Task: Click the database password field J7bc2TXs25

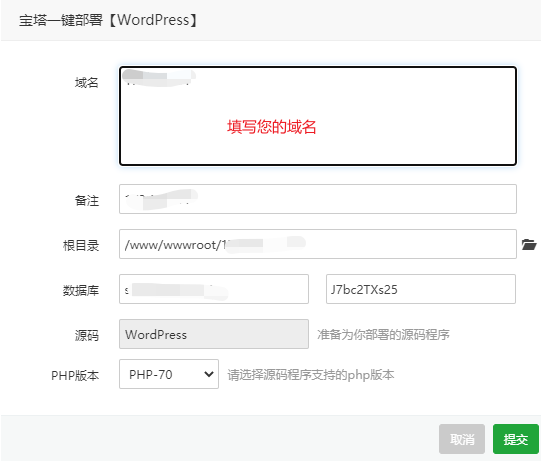Action: pos(421,289)
